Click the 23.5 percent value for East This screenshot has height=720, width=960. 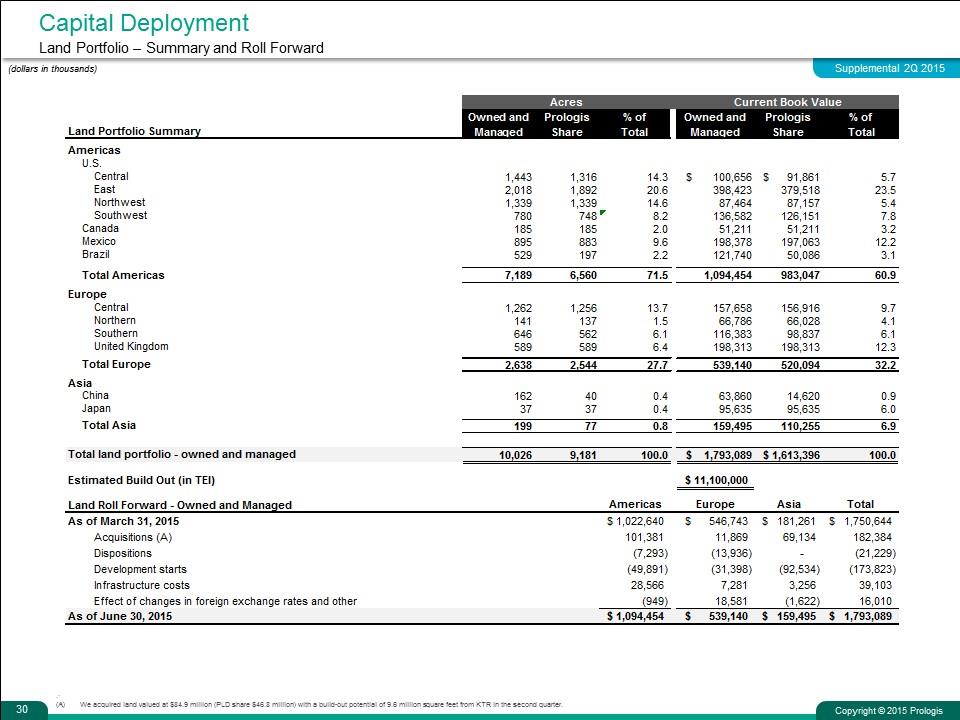pos(885,190)
